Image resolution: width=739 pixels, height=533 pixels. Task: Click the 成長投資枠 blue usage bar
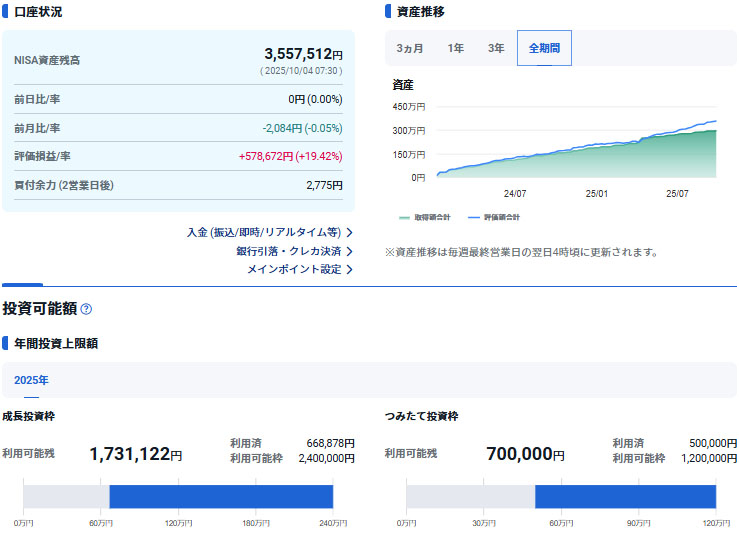(220, 496)
